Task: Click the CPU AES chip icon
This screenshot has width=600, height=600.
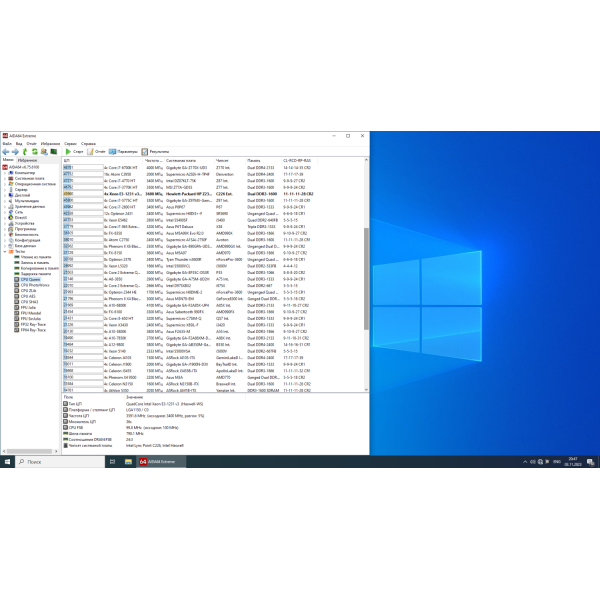Action: pyautogui.click(x=17, y=296)
